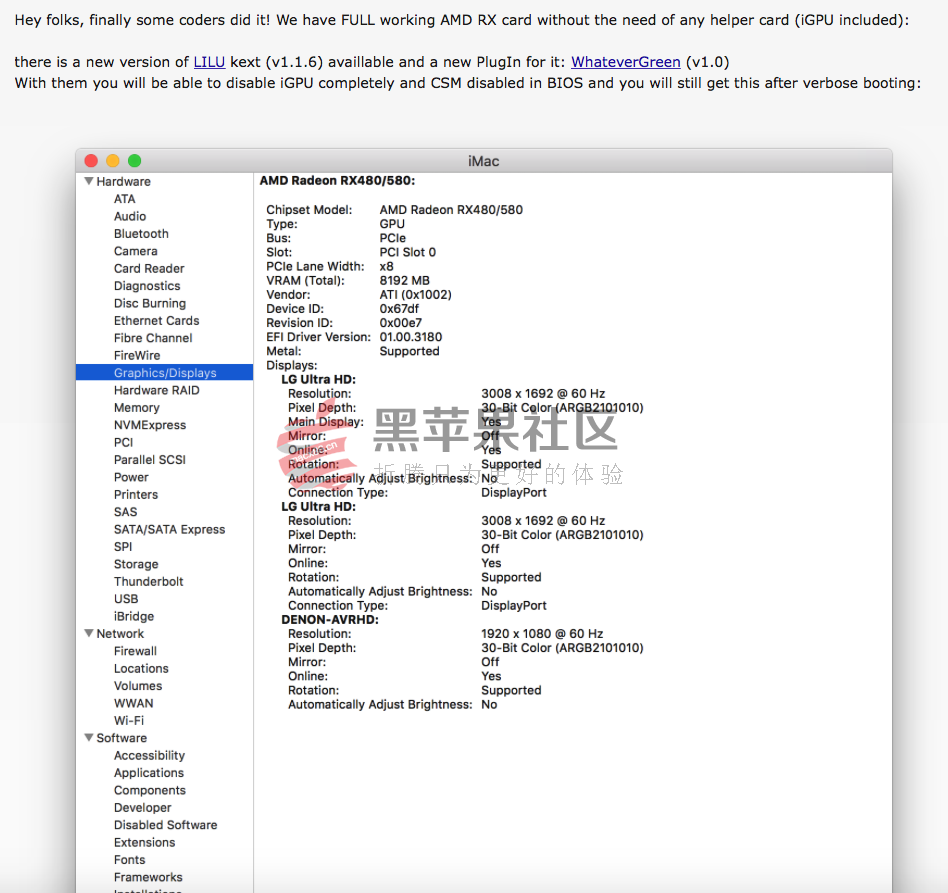Show Developer software information
Screen dimensions: 948x893
click(143, 808)
